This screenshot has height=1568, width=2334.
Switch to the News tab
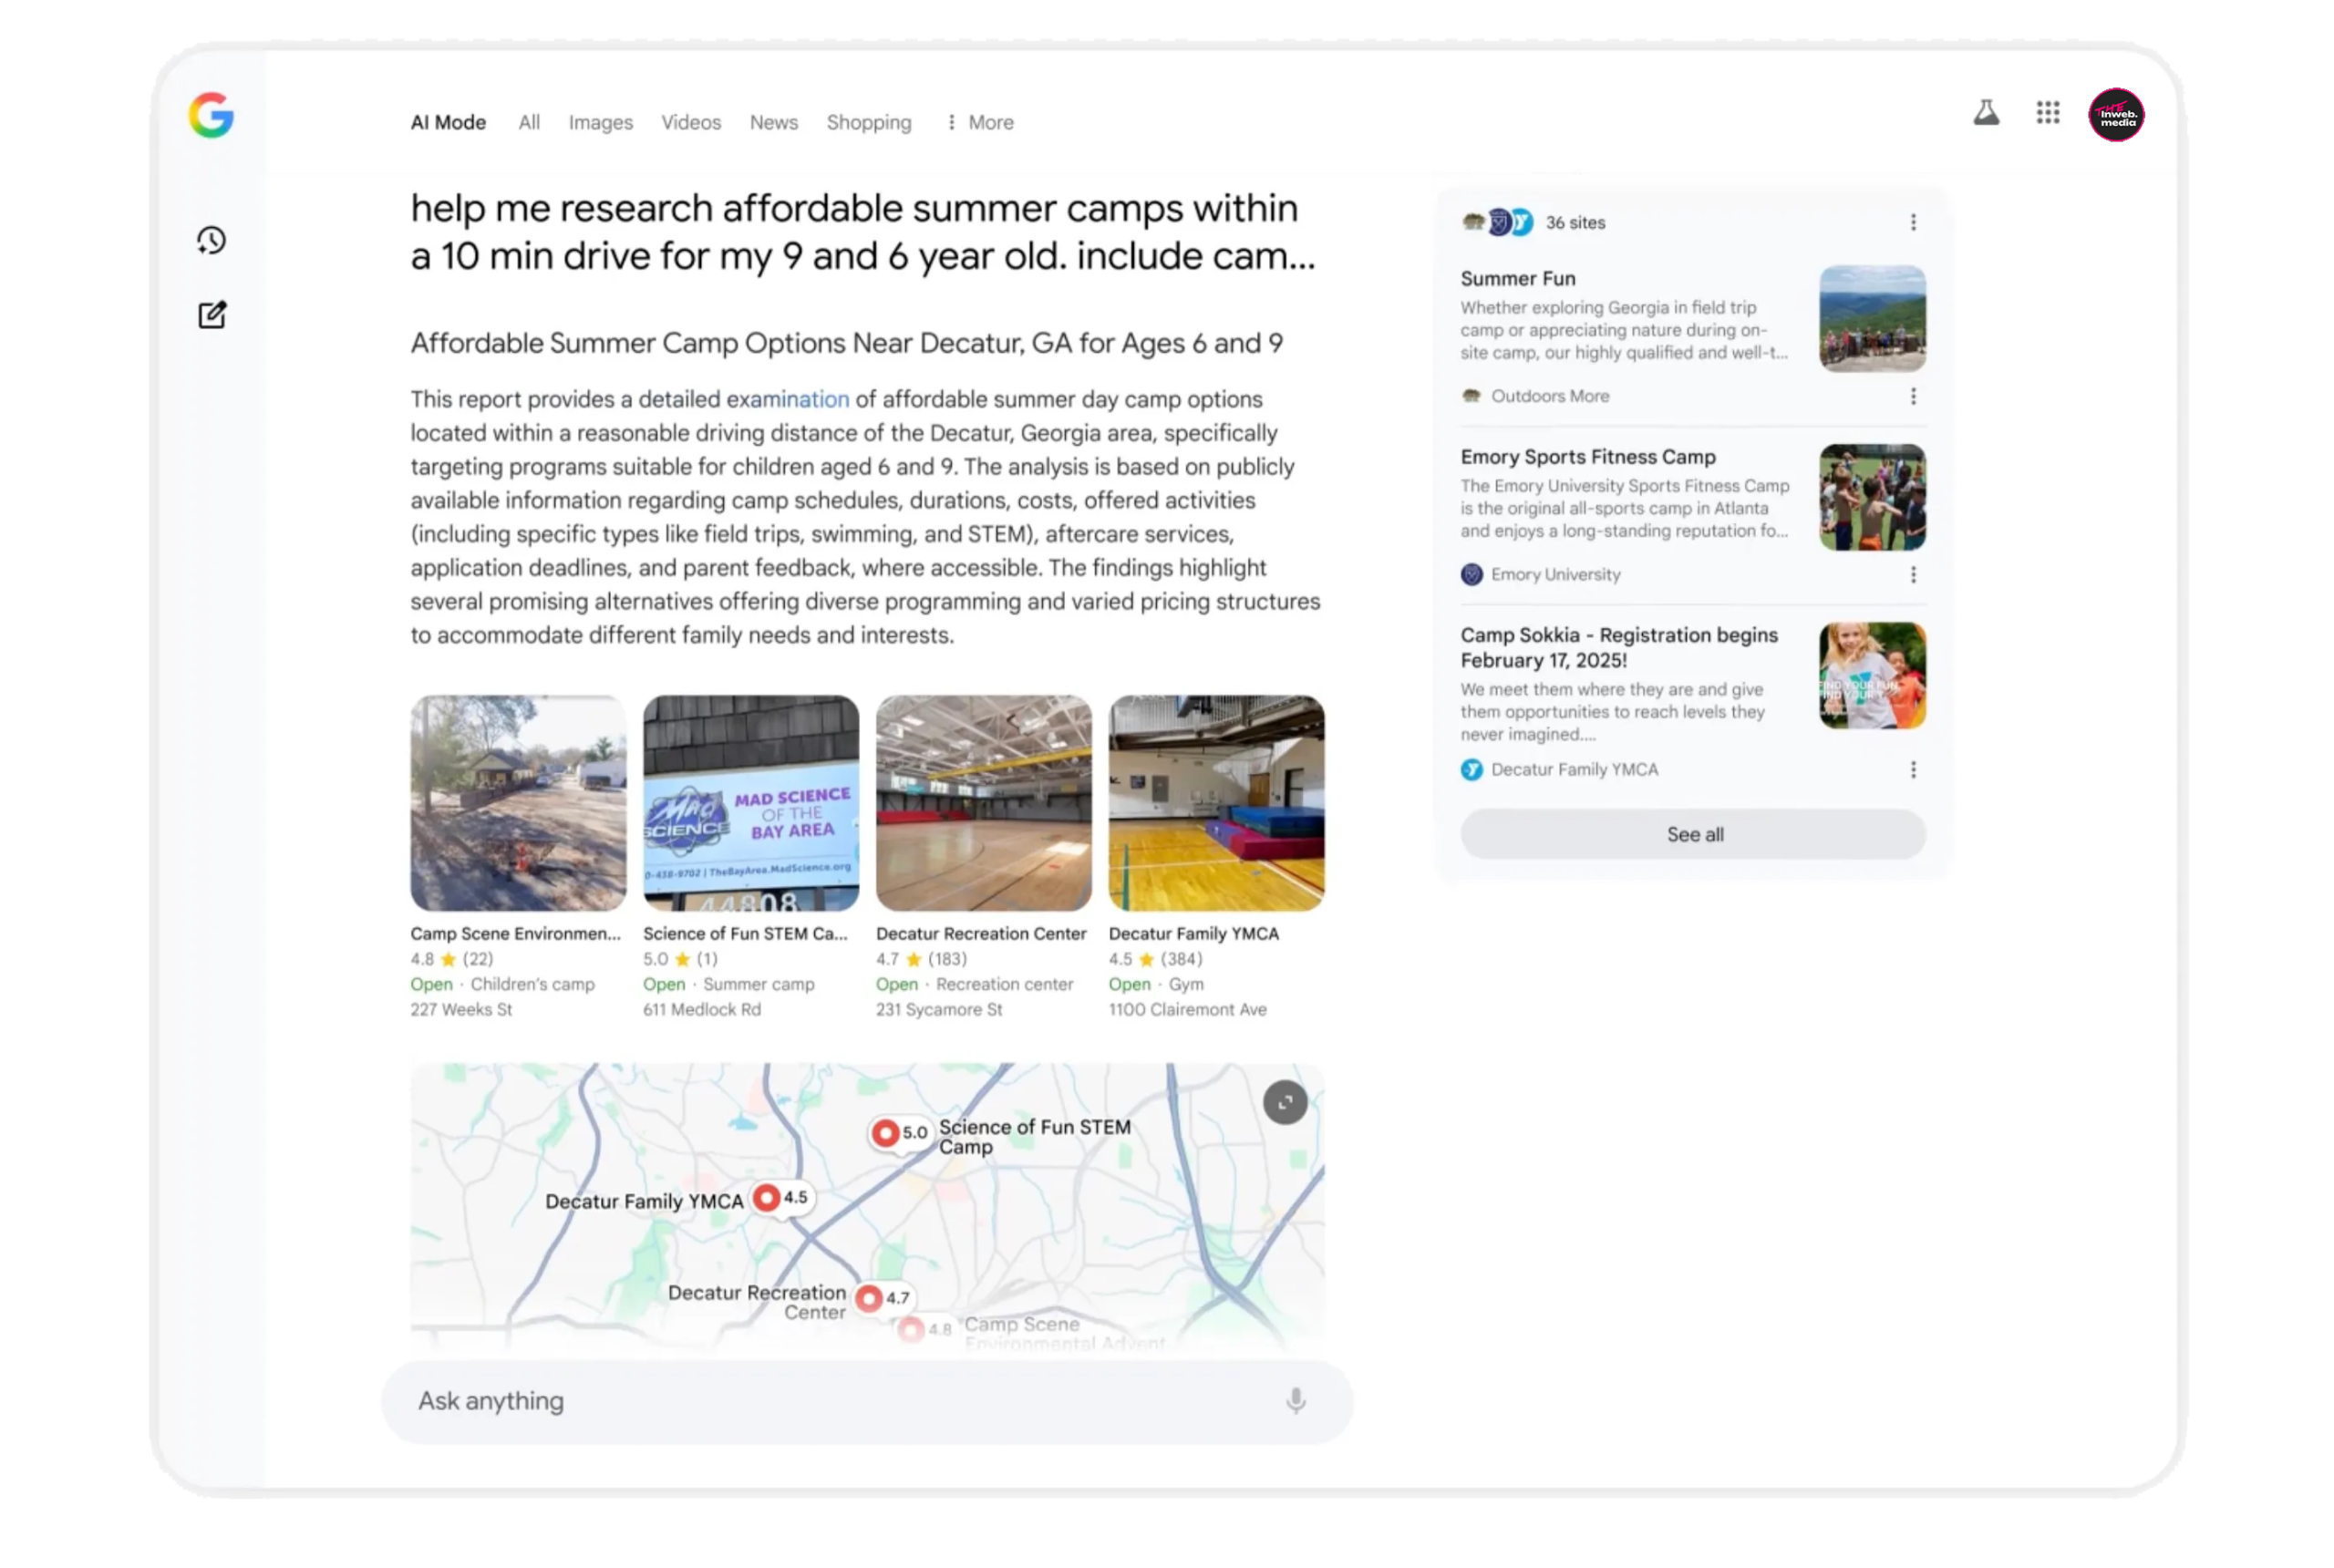773,122
